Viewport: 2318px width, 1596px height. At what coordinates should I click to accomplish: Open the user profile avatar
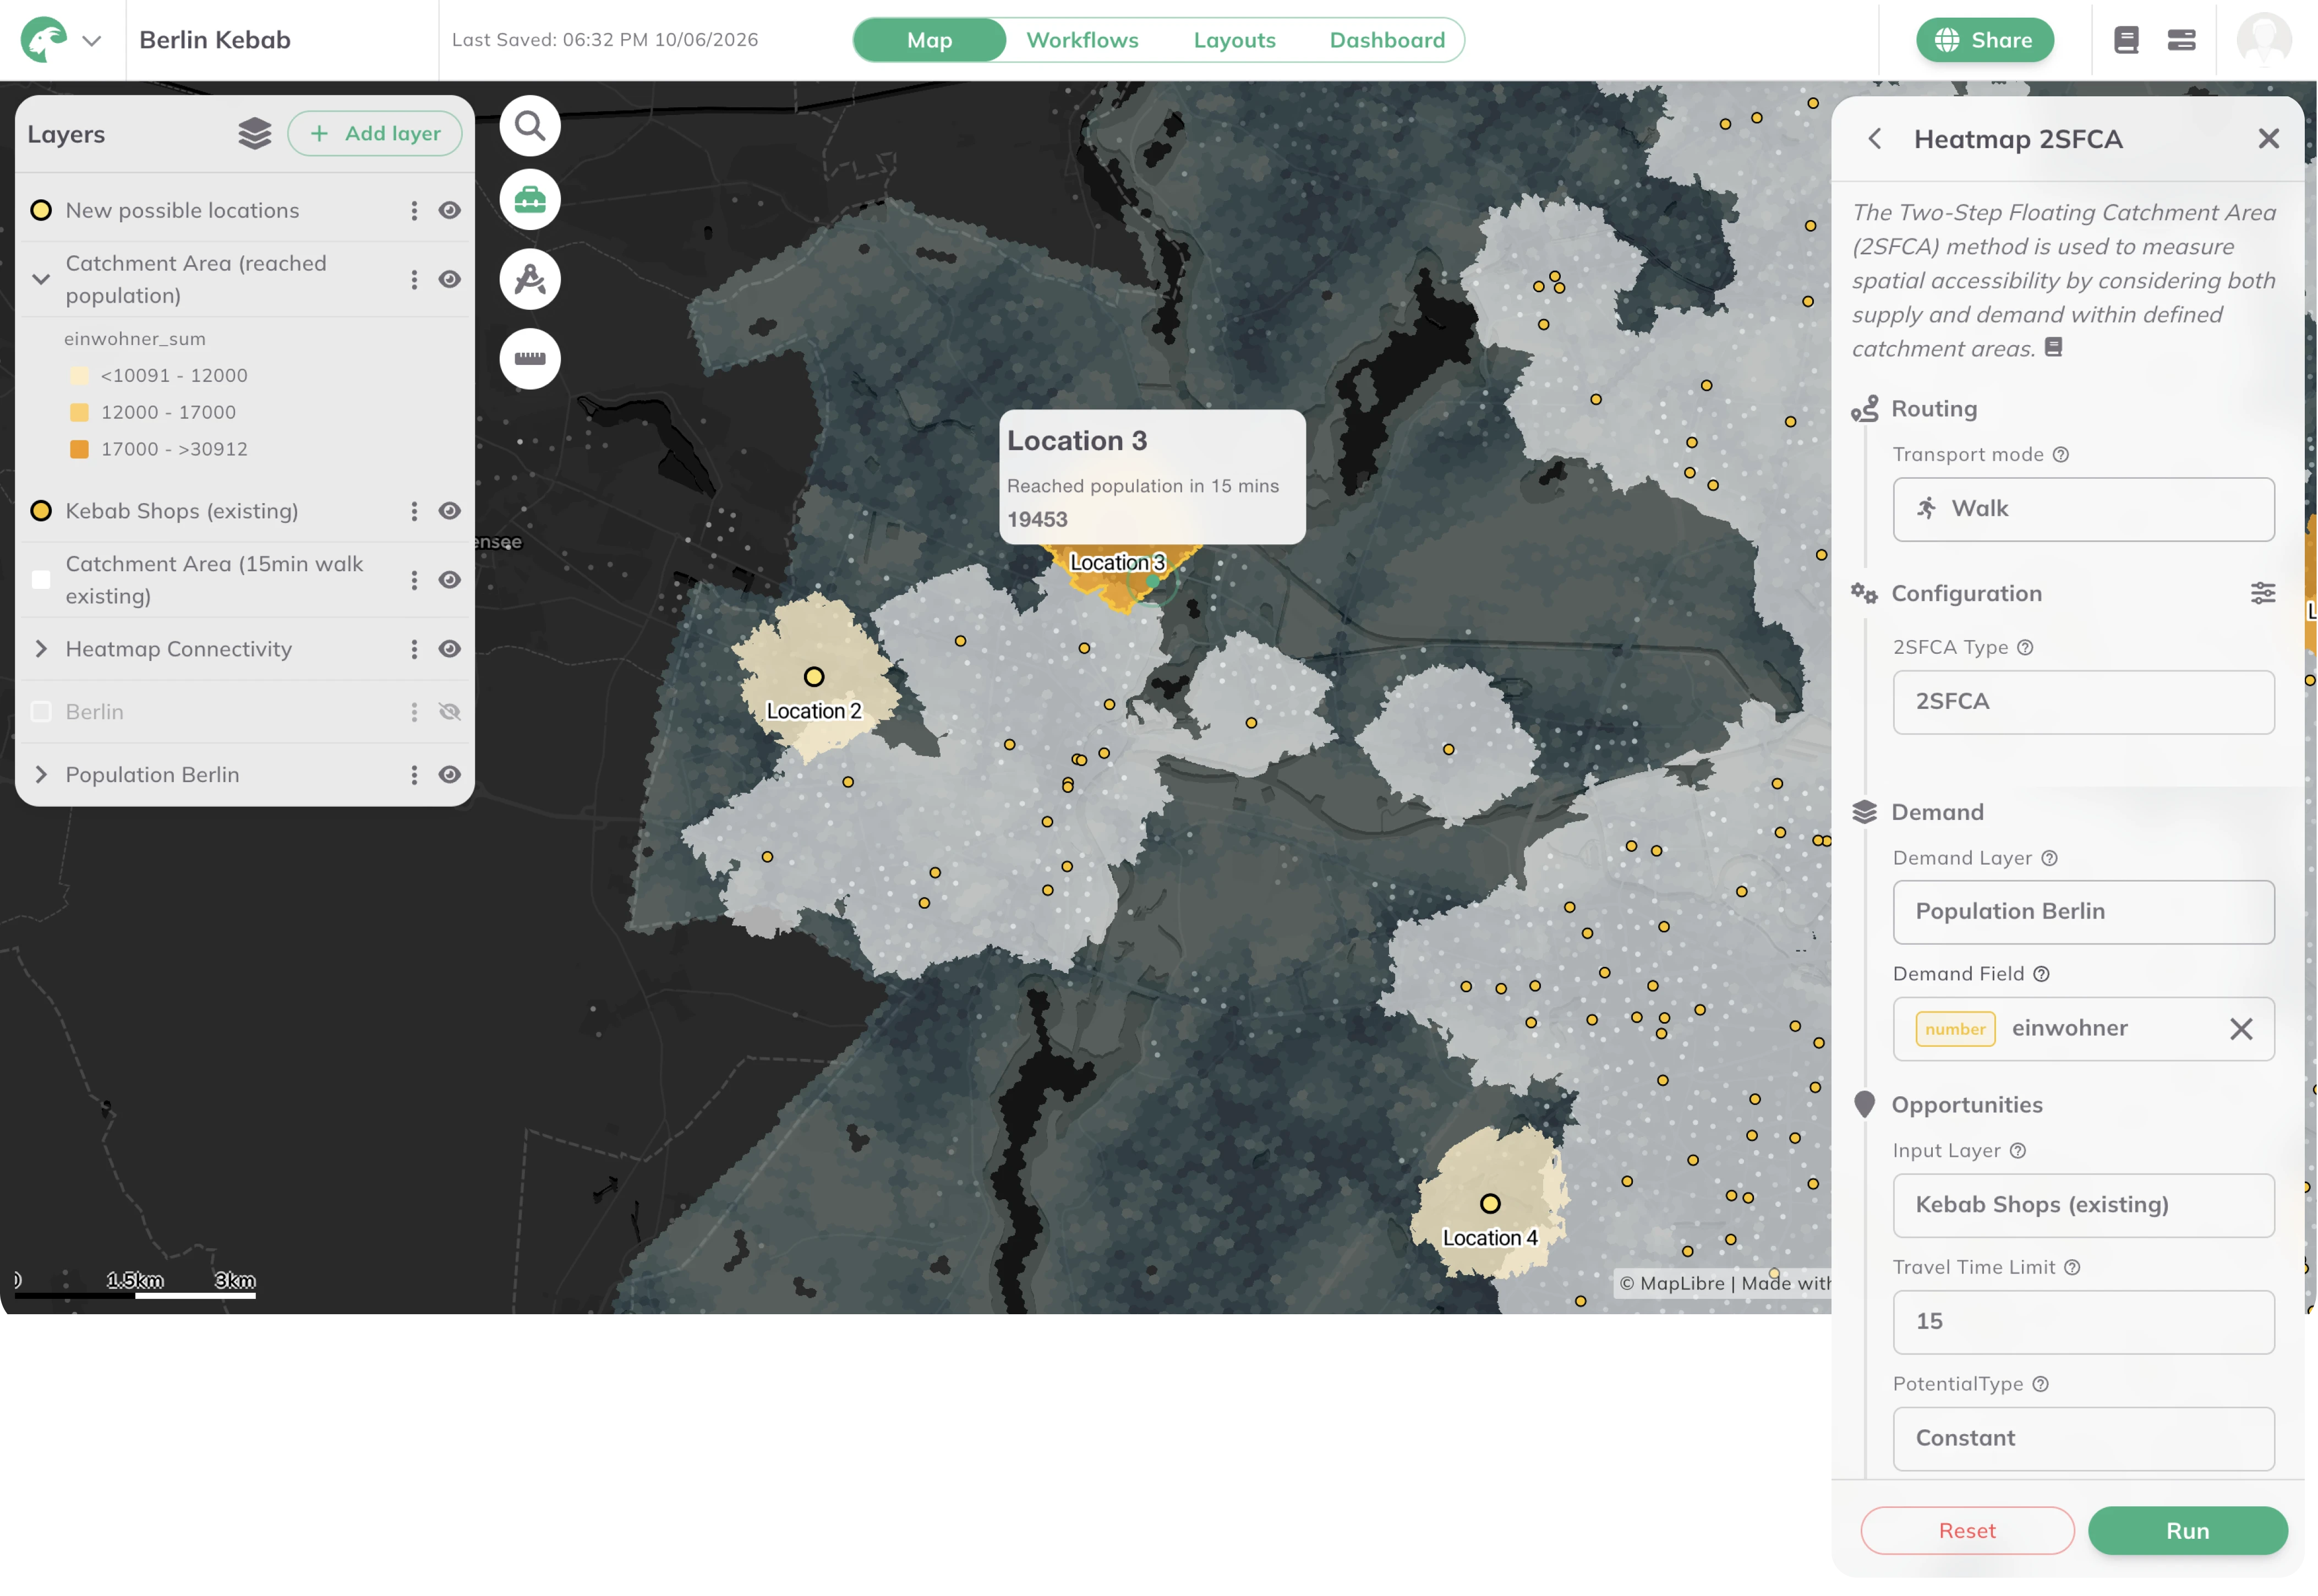pyautogui.click(x=2264, y=40)
